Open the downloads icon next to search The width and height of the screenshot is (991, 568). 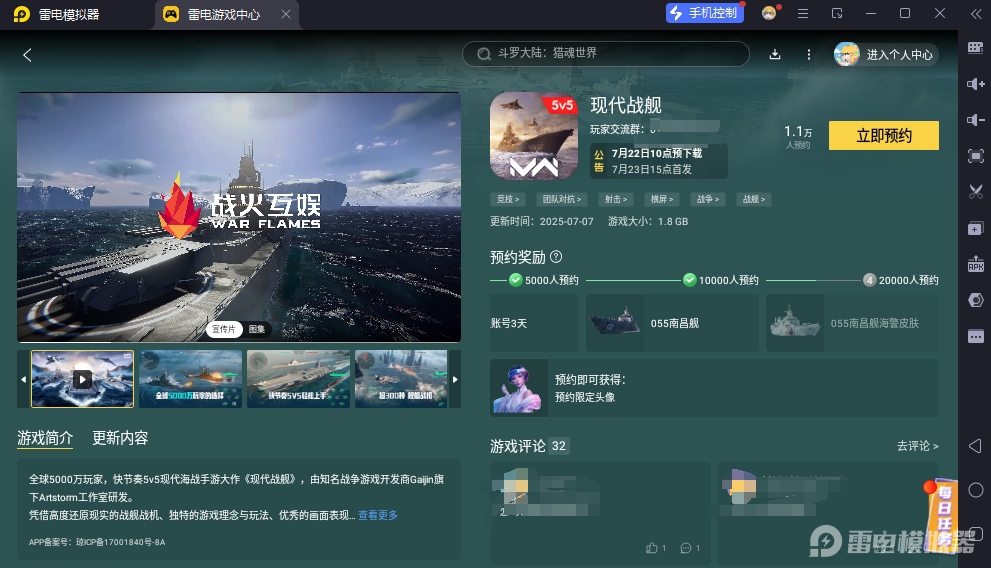point(775,54)
